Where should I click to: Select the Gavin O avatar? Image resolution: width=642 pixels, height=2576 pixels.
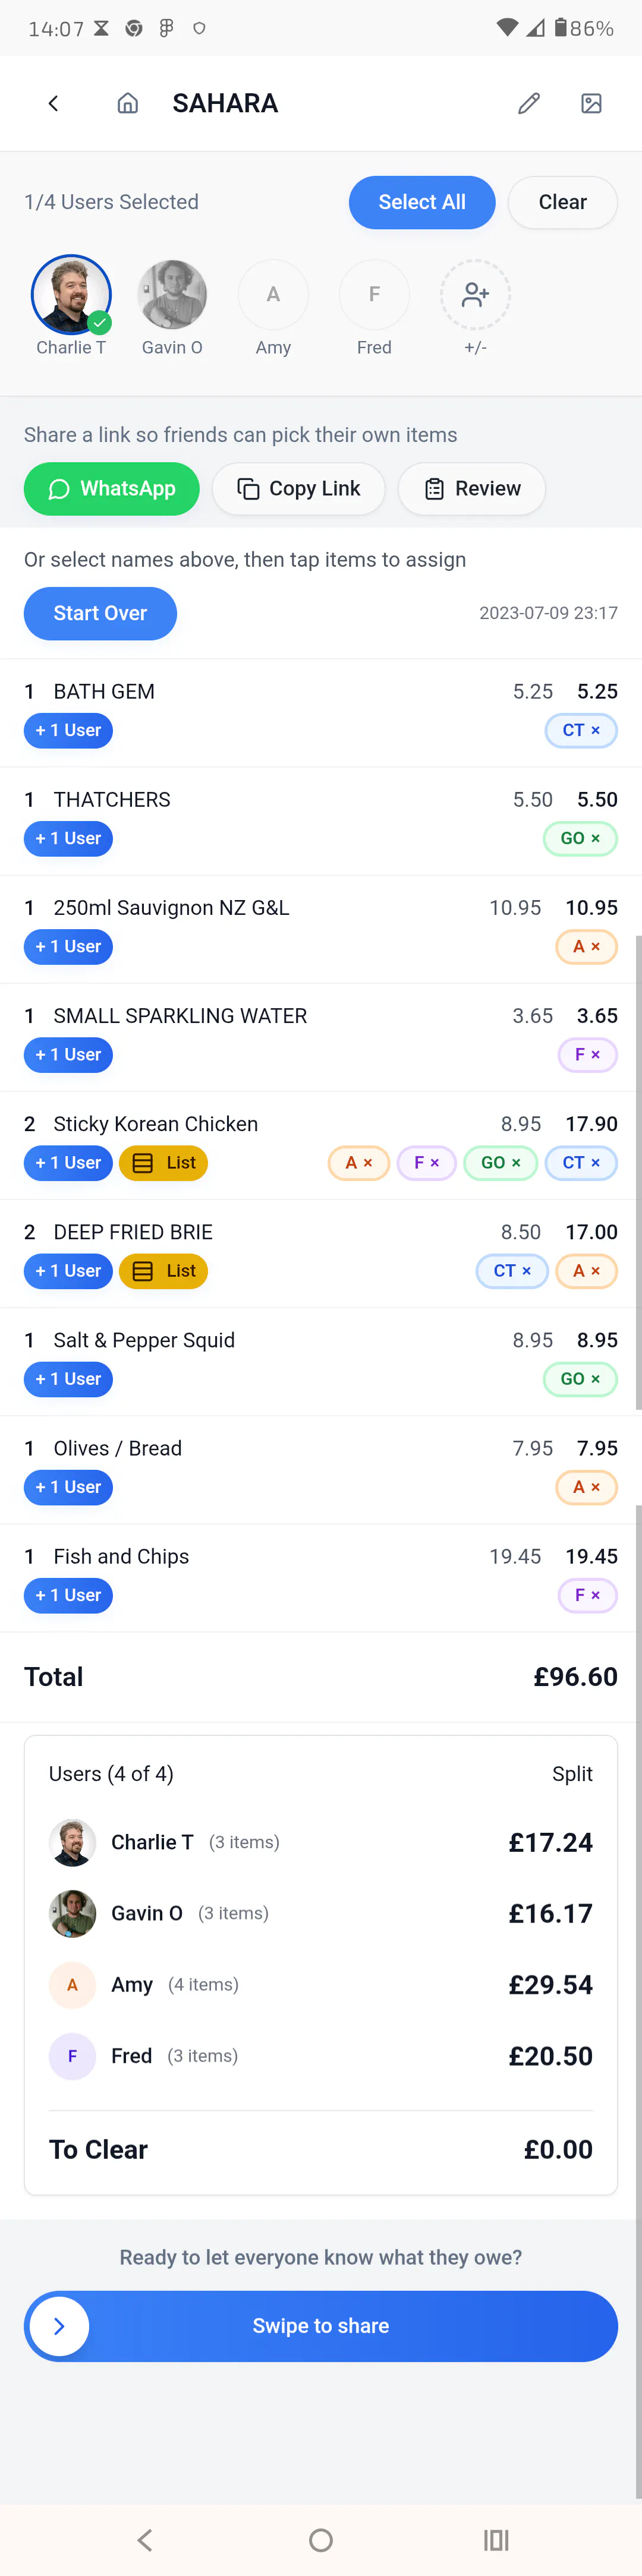(x=172, y=294)
